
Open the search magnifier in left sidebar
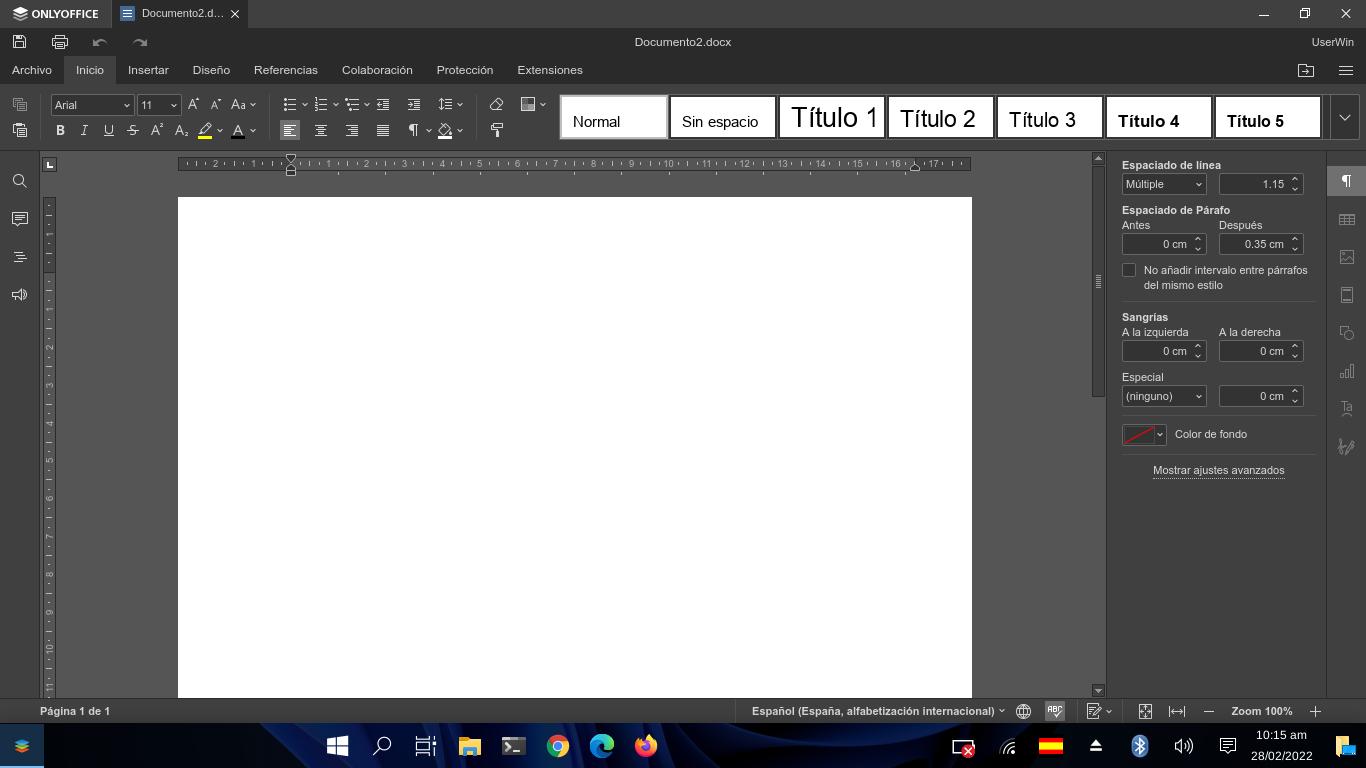(19, 181)
